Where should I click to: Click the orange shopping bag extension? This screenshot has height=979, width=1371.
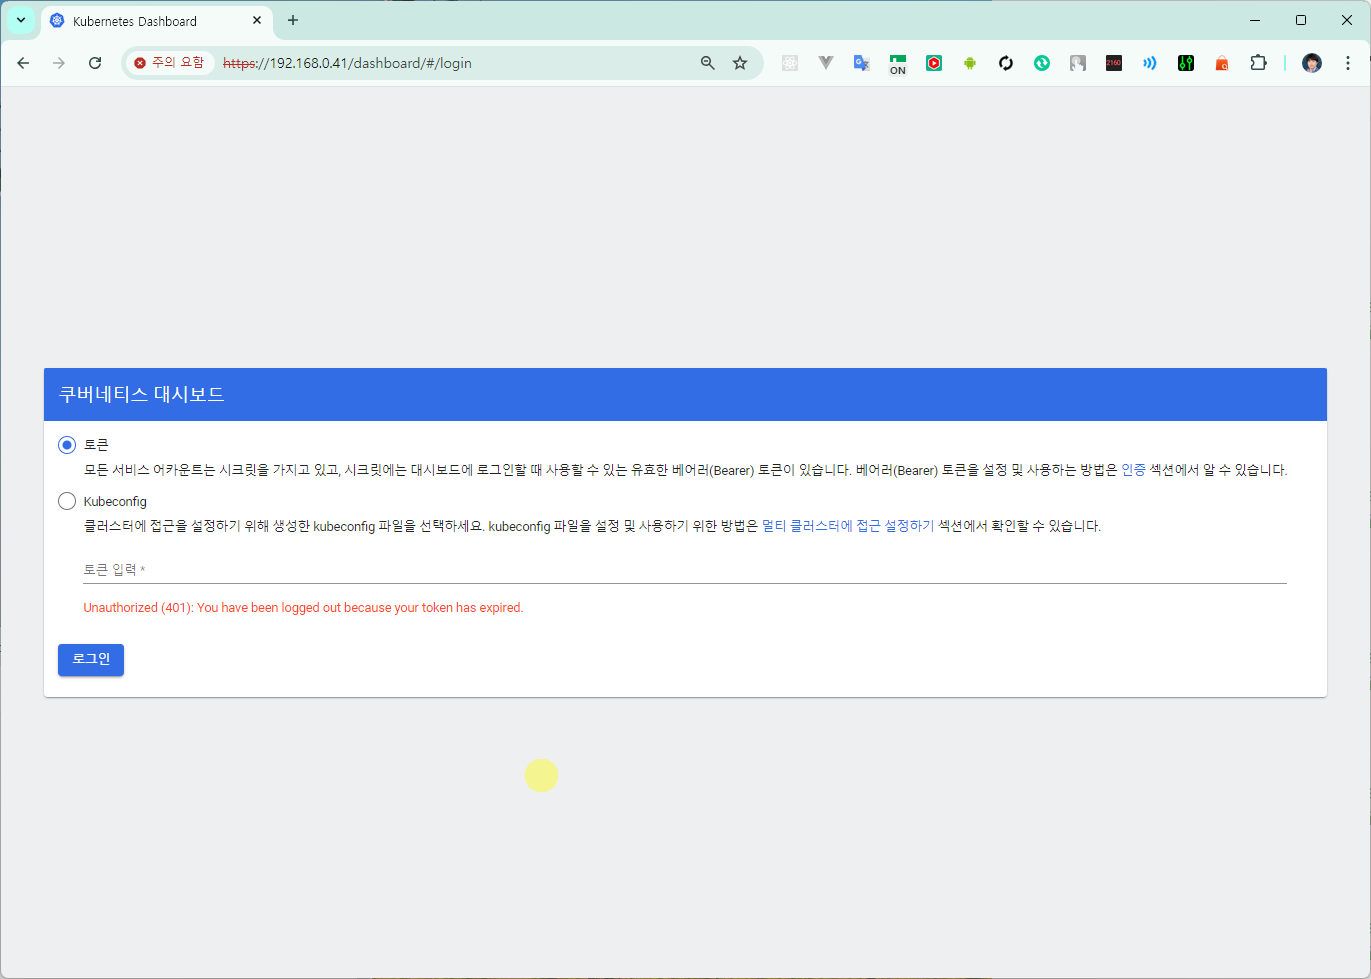pos(1222,63)
